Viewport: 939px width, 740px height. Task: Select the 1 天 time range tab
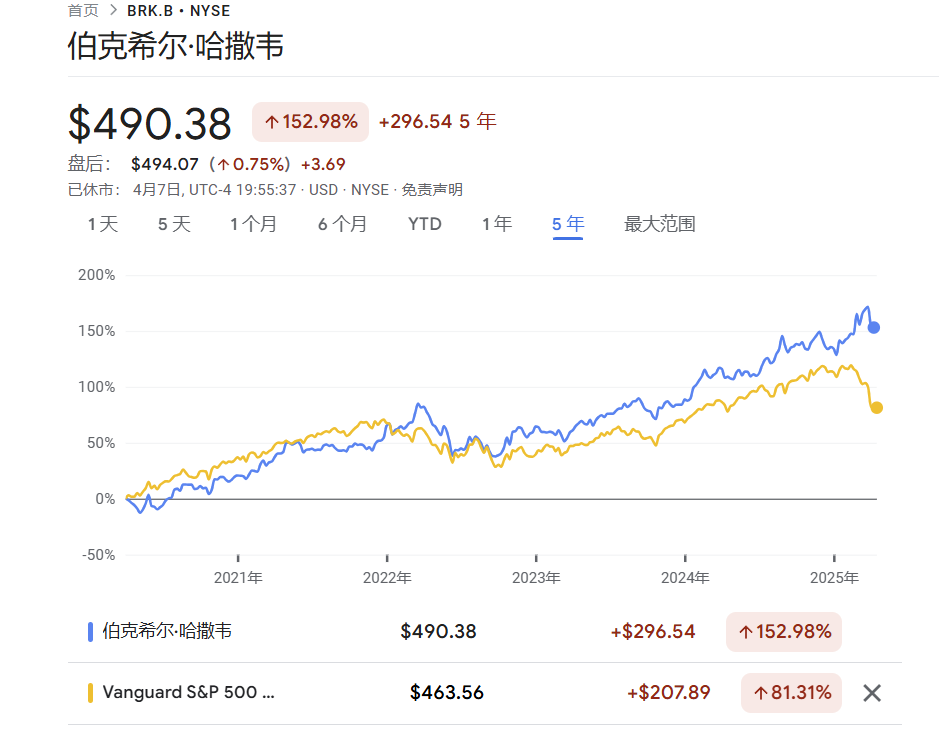click(x=103, y=224)
